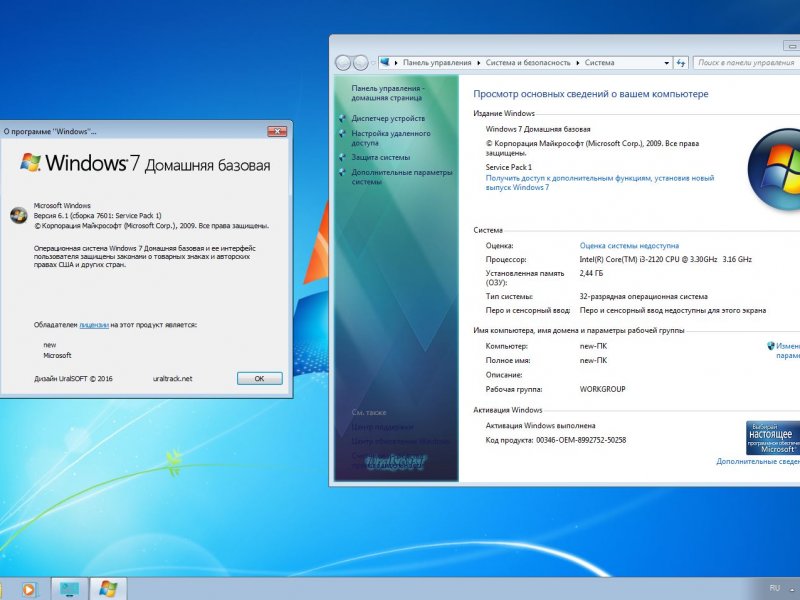Switch to the System control panel taskbar button
The height and width of the screenshot is (600, 800).
pos(69,589)
